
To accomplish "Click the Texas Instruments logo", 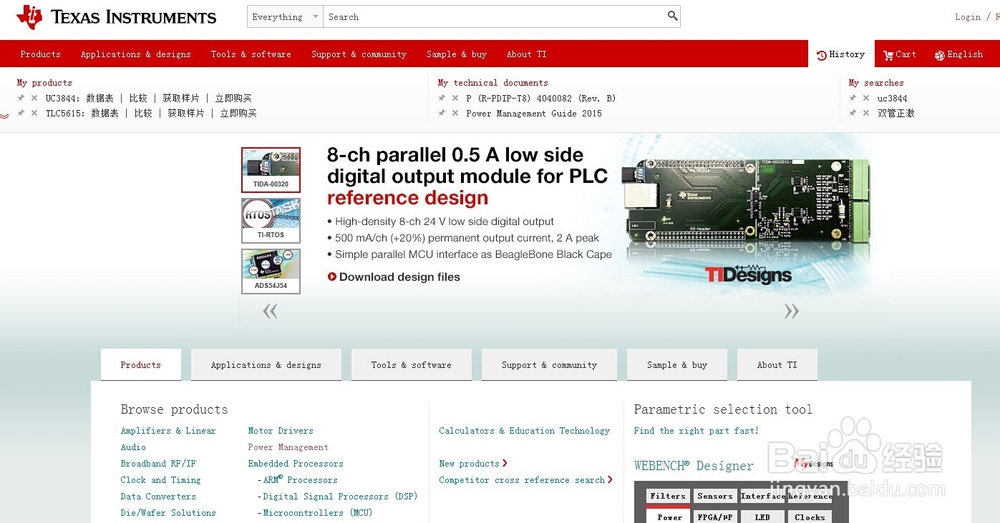I will (116, 17).
